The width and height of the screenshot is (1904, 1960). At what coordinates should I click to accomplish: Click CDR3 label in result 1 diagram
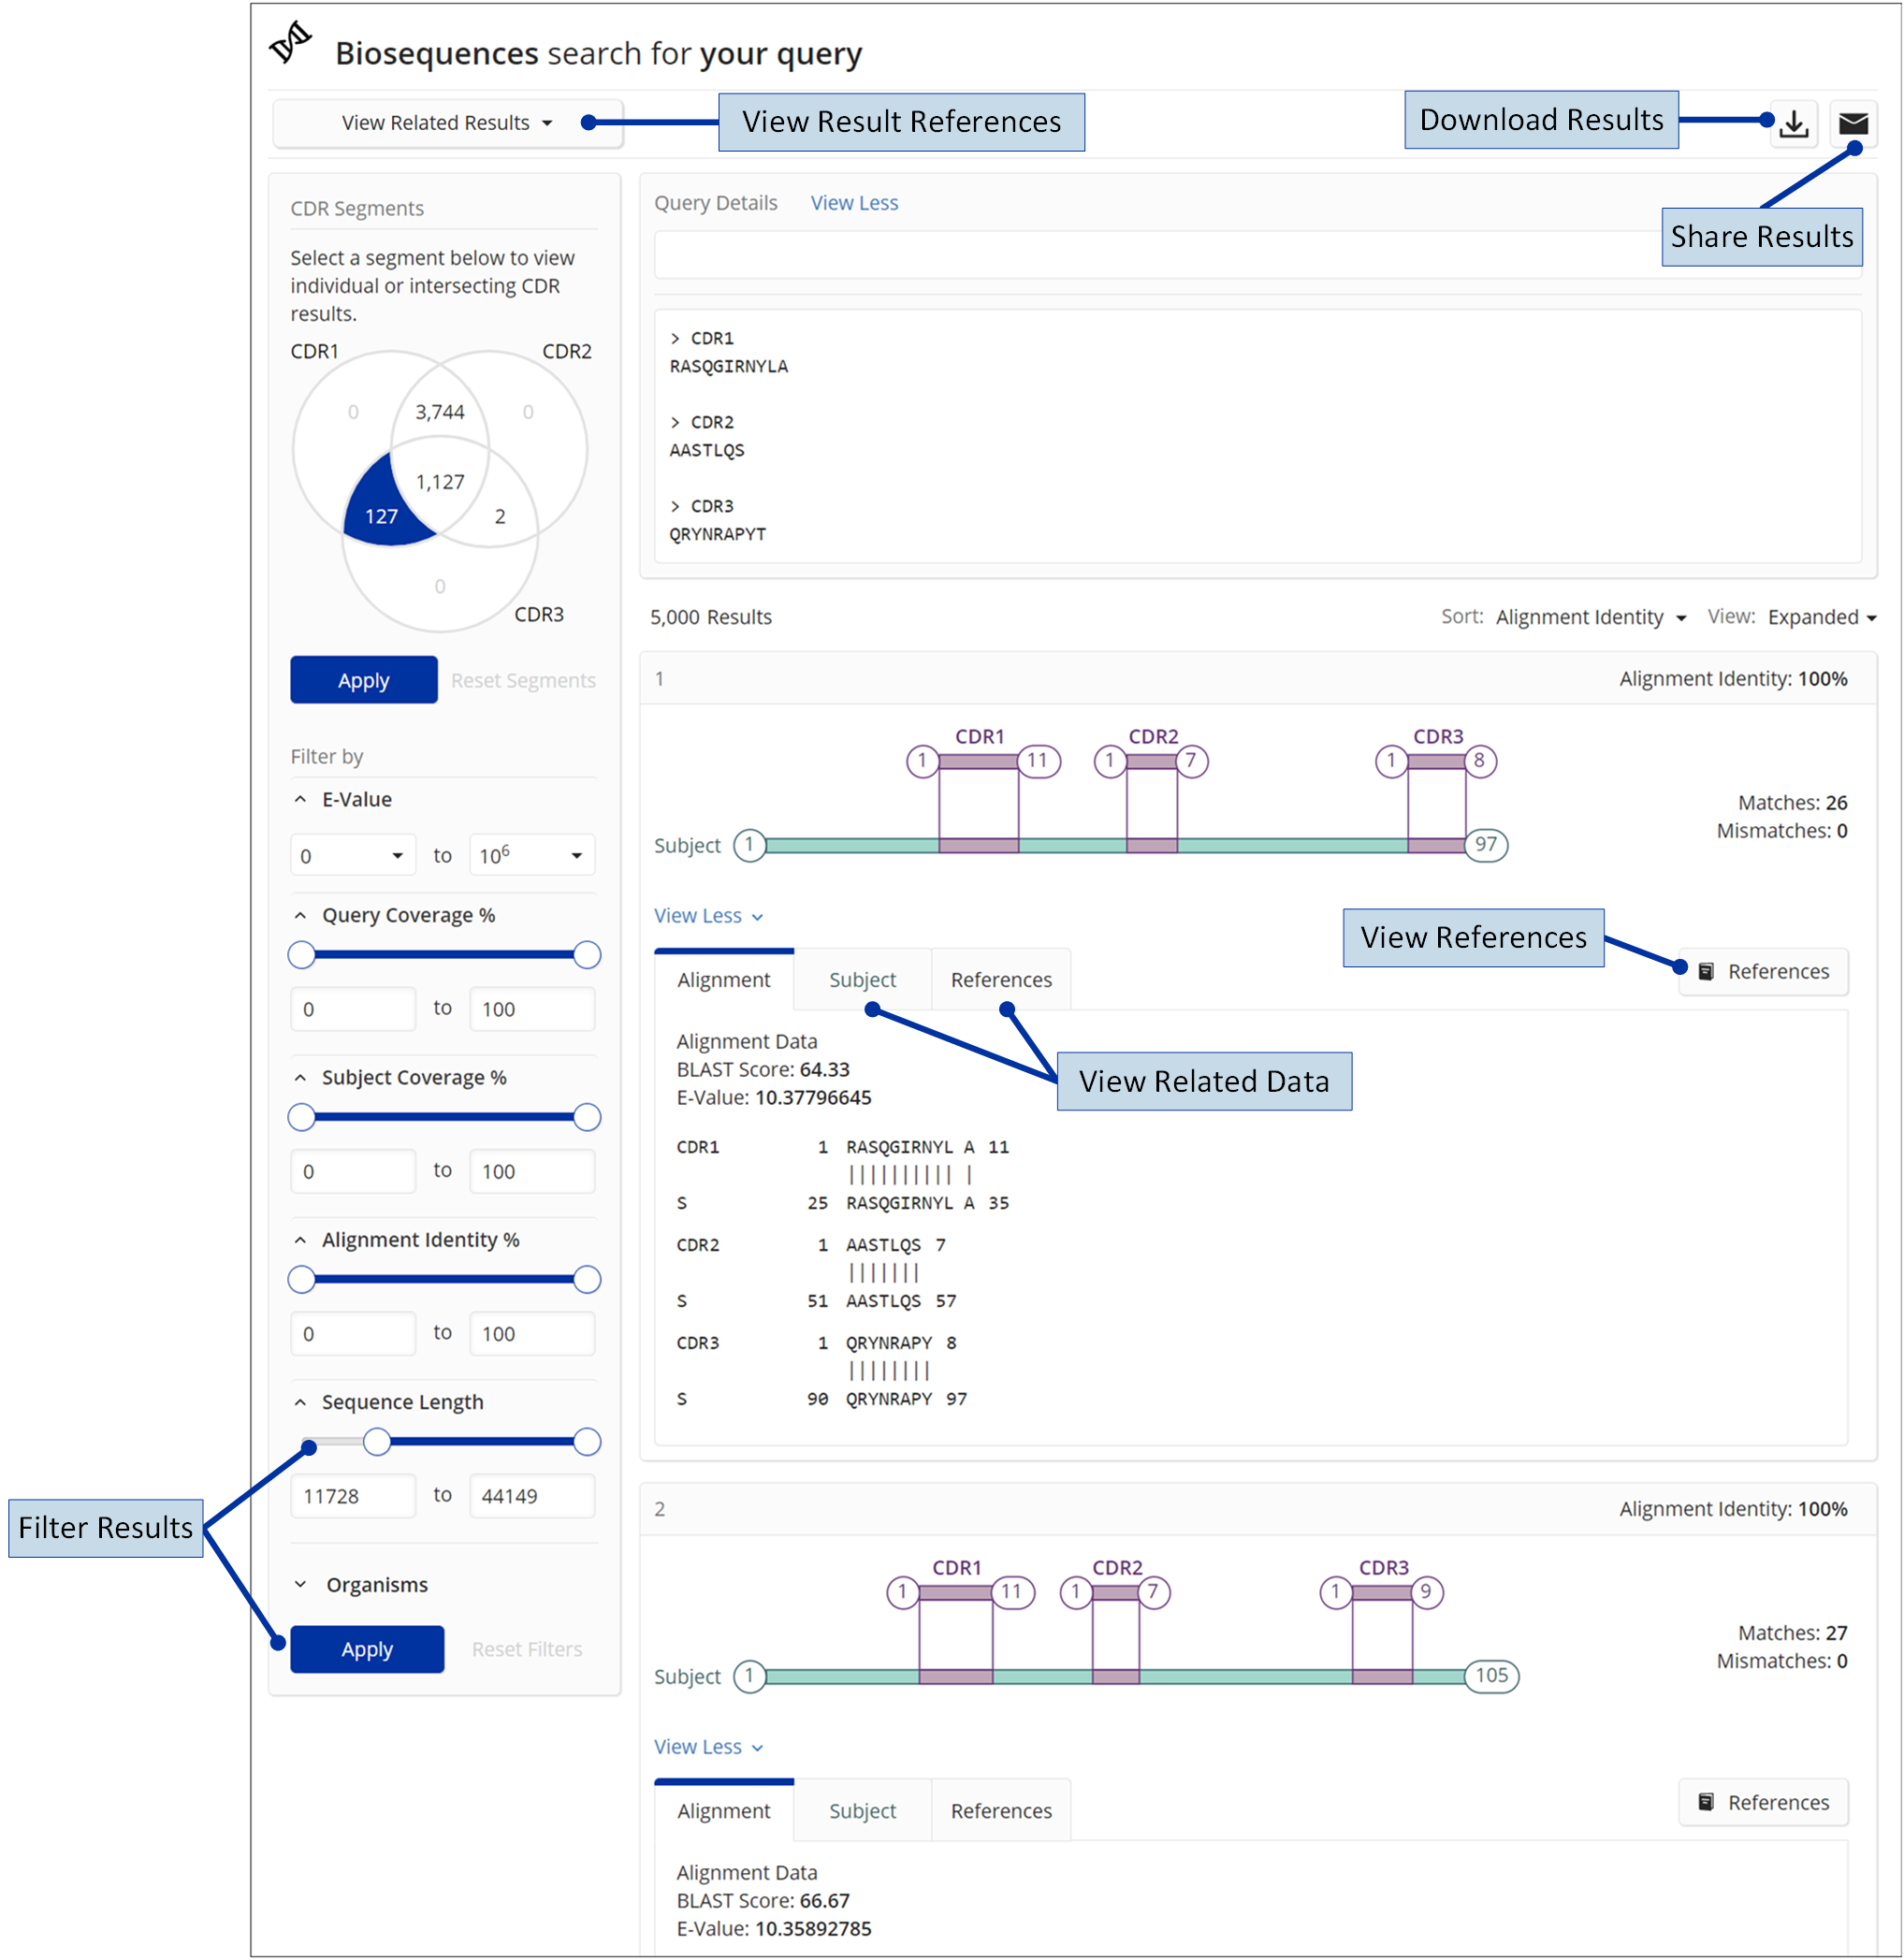pyautogui.click(x=1438, y=736)
